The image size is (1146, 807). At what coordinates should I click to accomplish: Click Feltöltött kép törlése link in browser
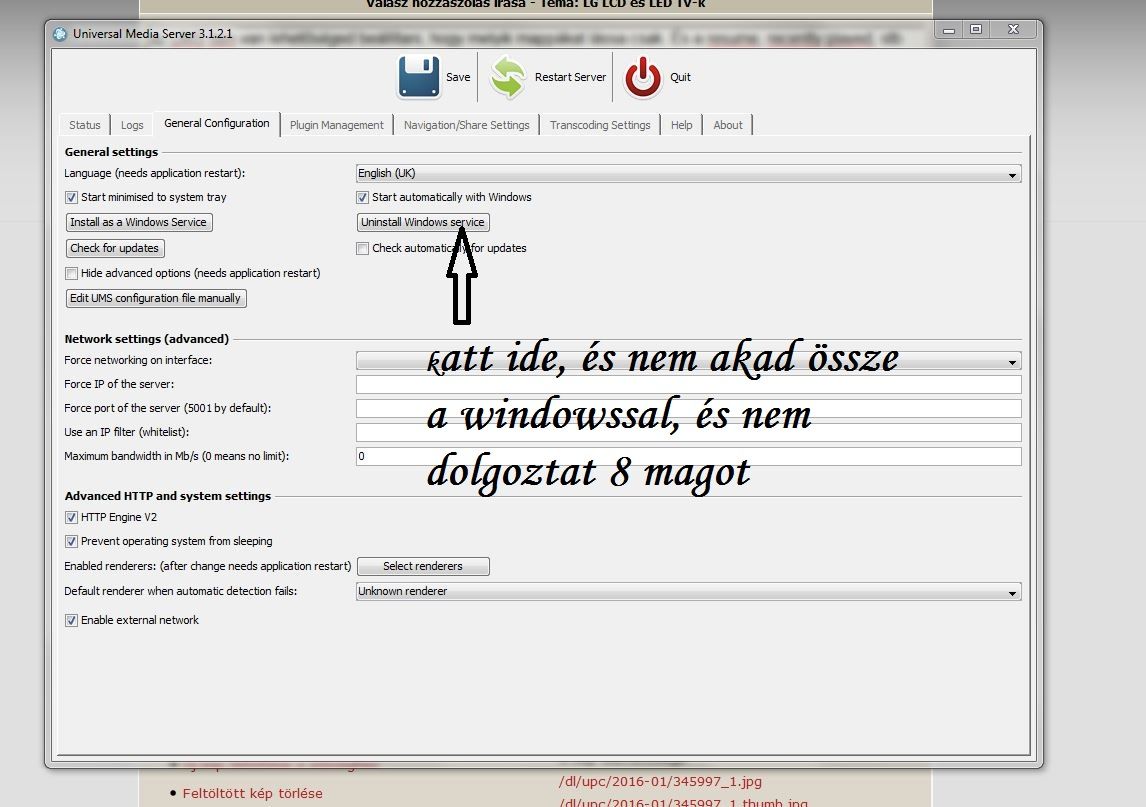[x=252, y=793]
